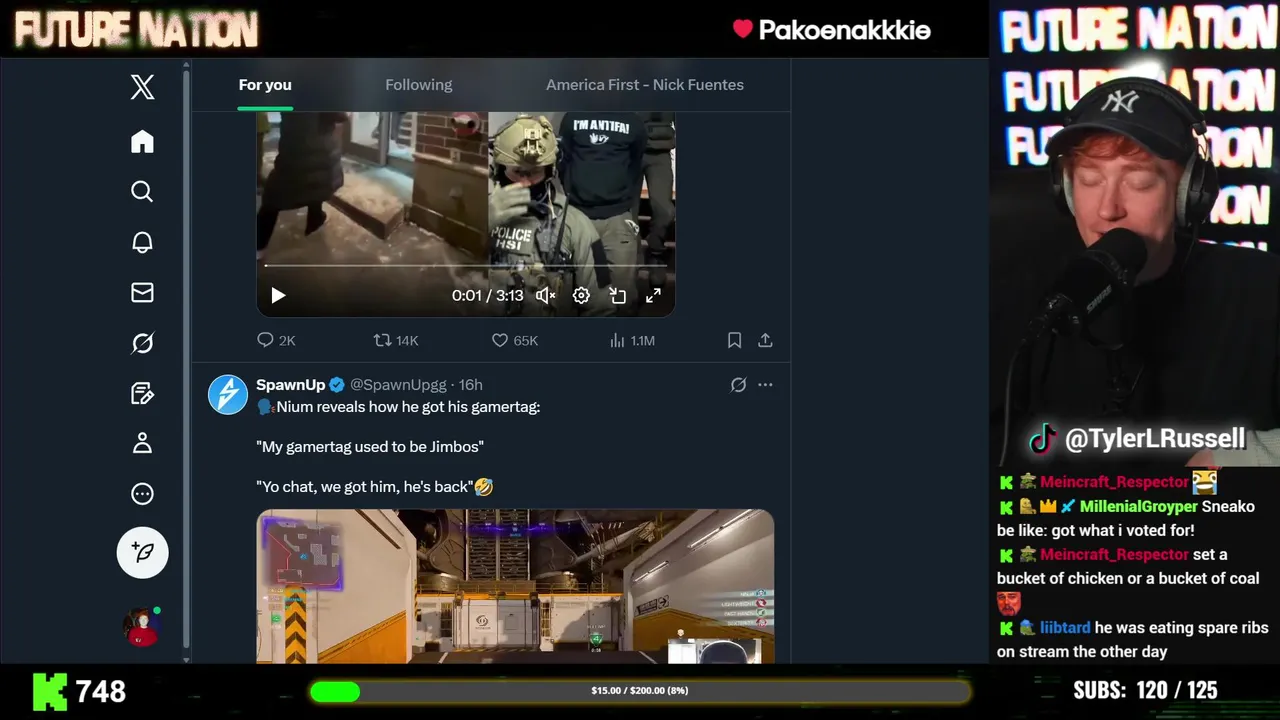The image size is (1280, 720).
Task: Reply to post with 2K comments
Action: 276,340
